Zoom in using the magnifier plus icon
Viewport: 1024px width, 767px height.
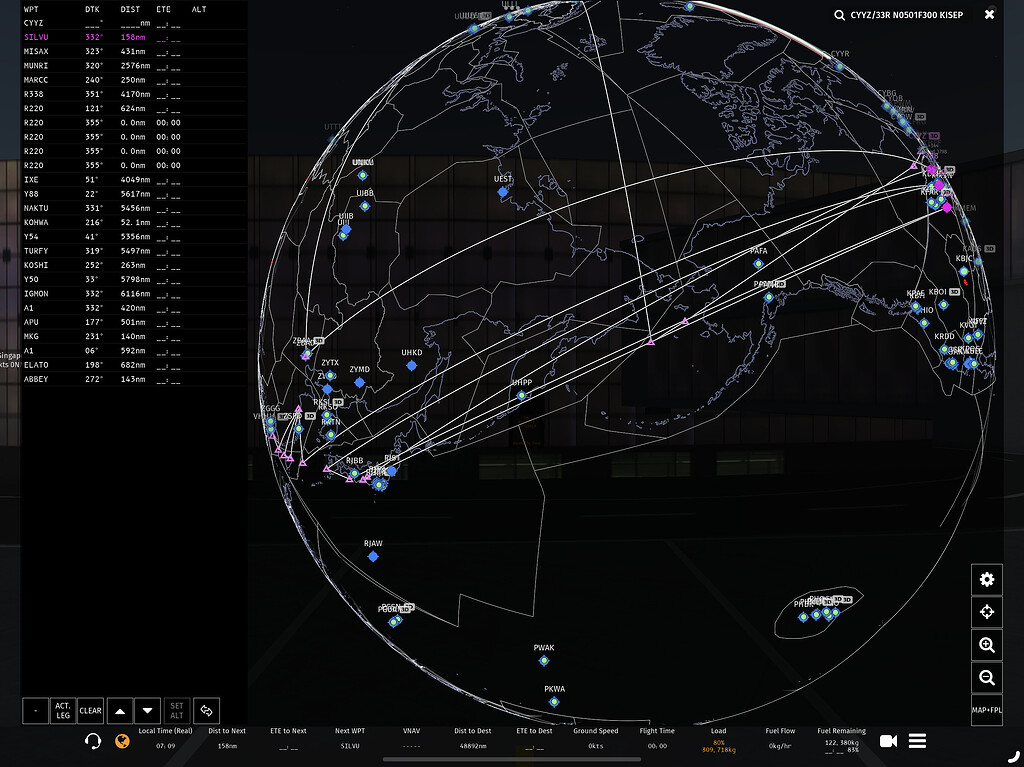point(987,645)
